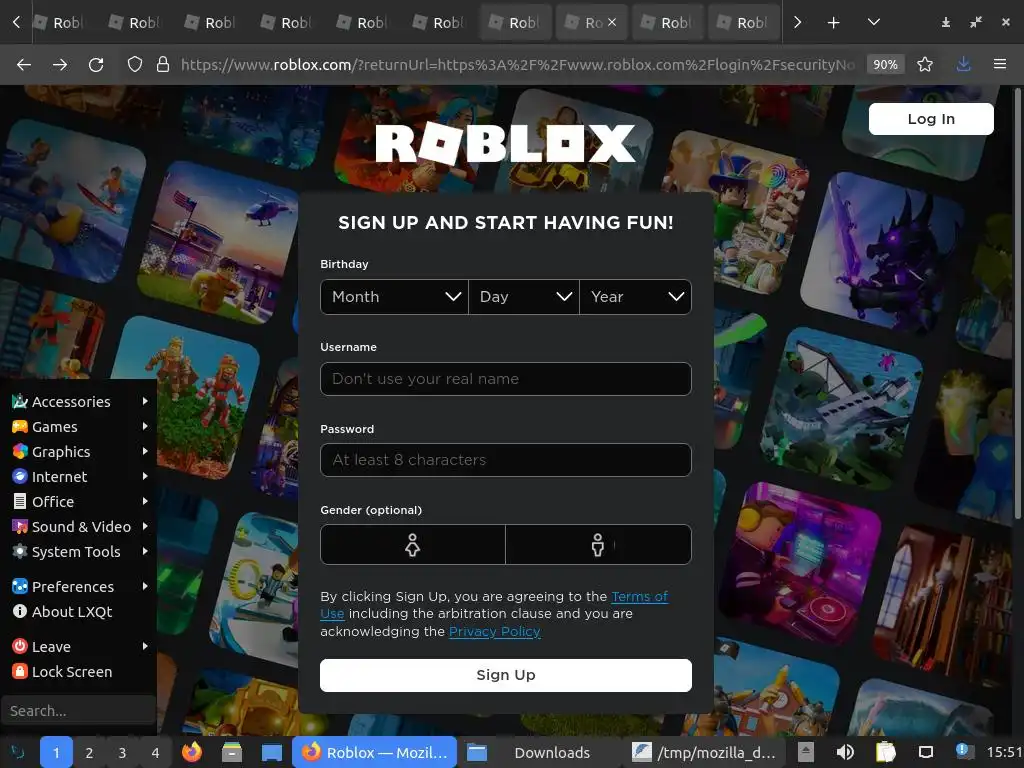Open the Terms of Use link

tap(639, 596)
